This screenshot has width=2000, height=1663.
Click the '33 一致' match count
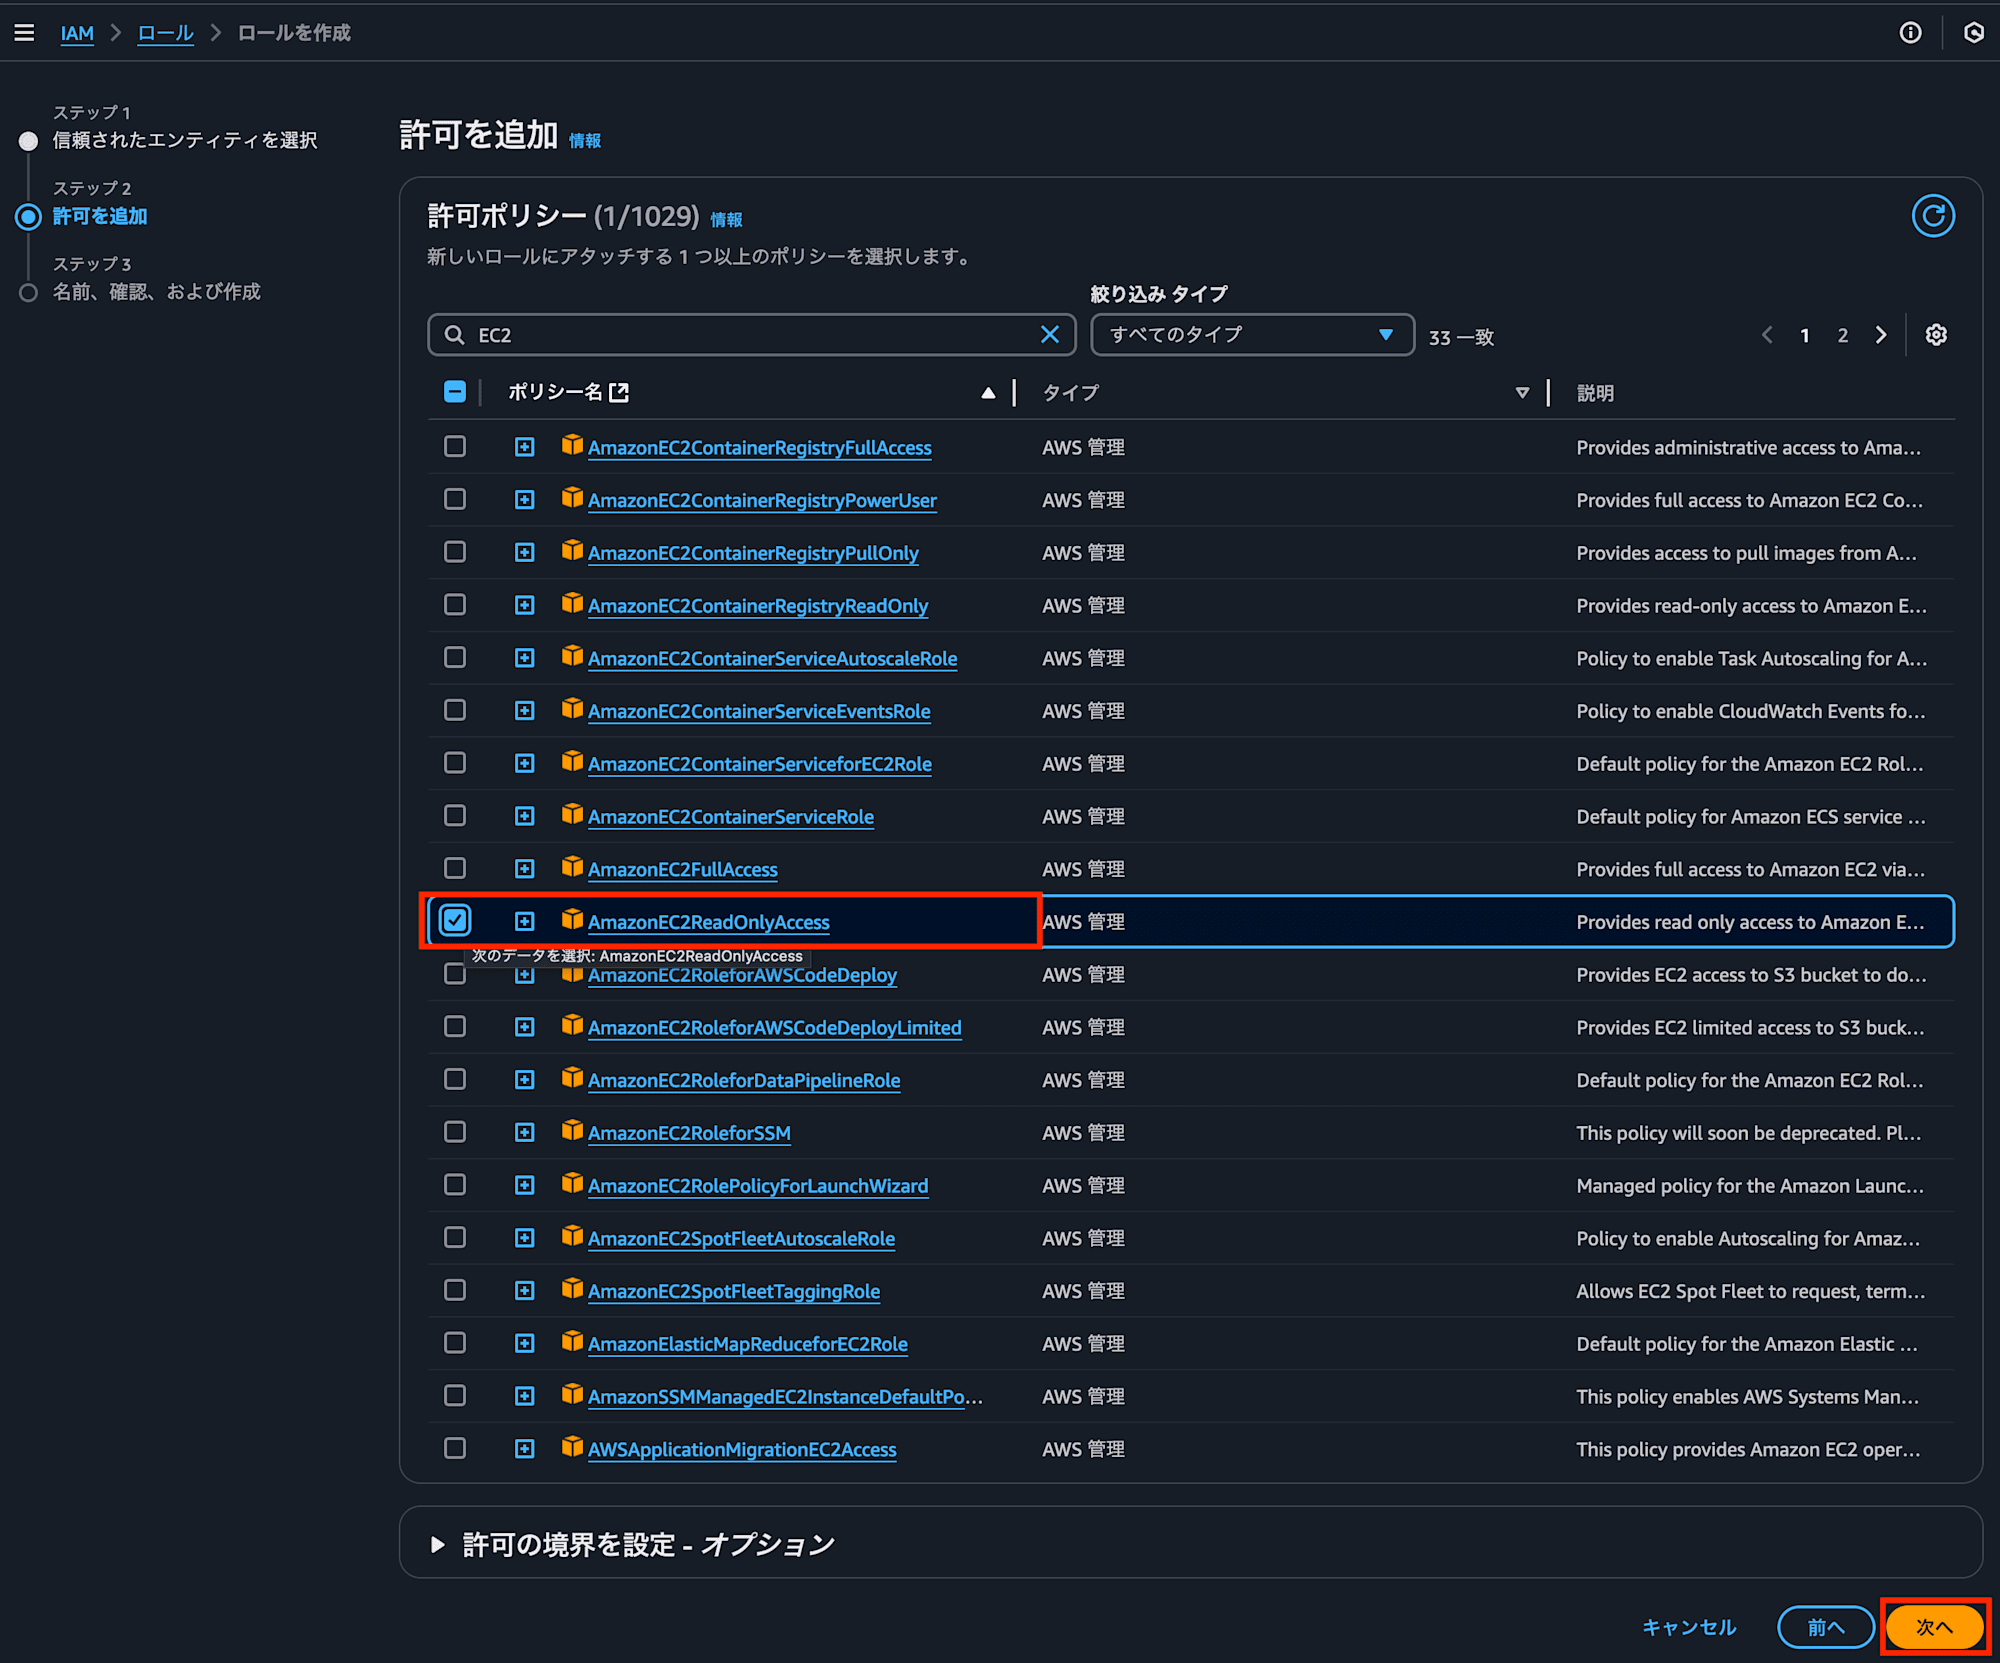(x=1461, y=337)
